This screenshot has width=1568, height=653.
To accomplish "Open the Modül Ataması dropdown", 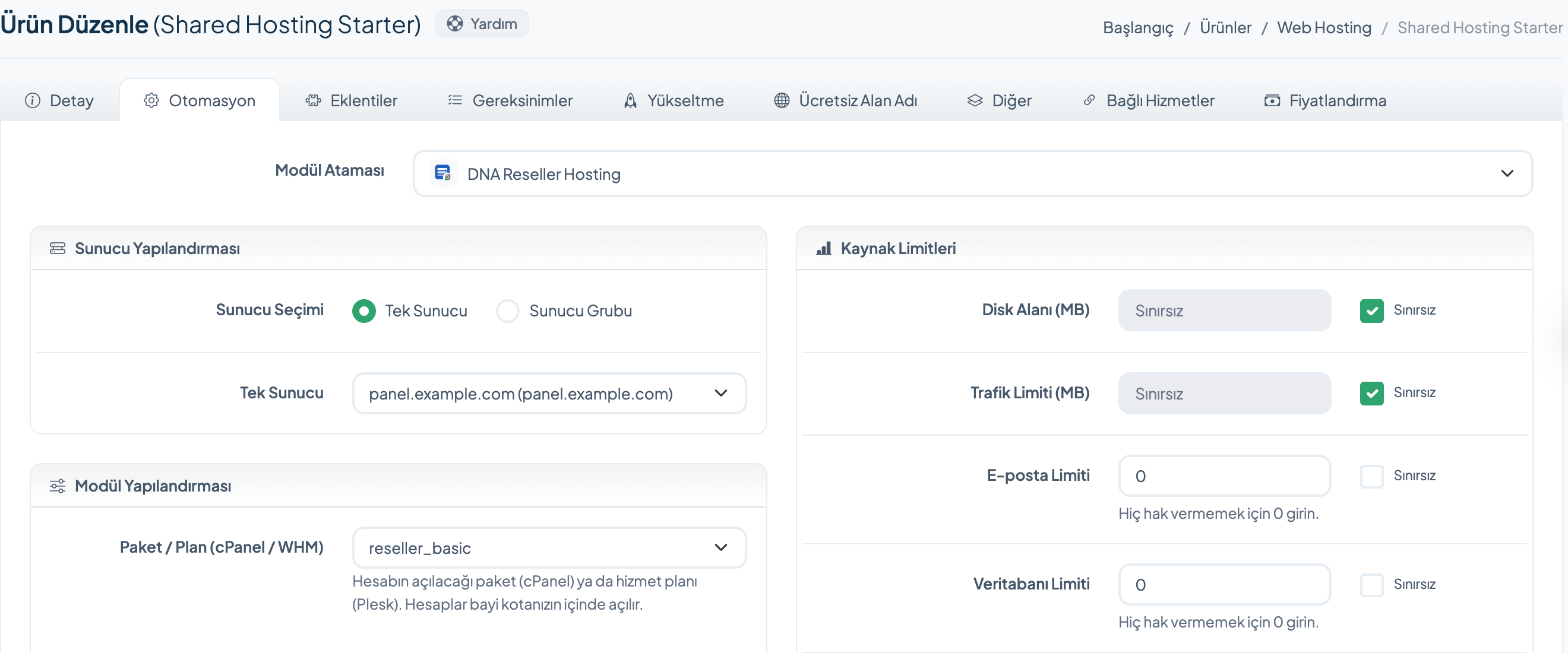I will (x=973, y=173).
